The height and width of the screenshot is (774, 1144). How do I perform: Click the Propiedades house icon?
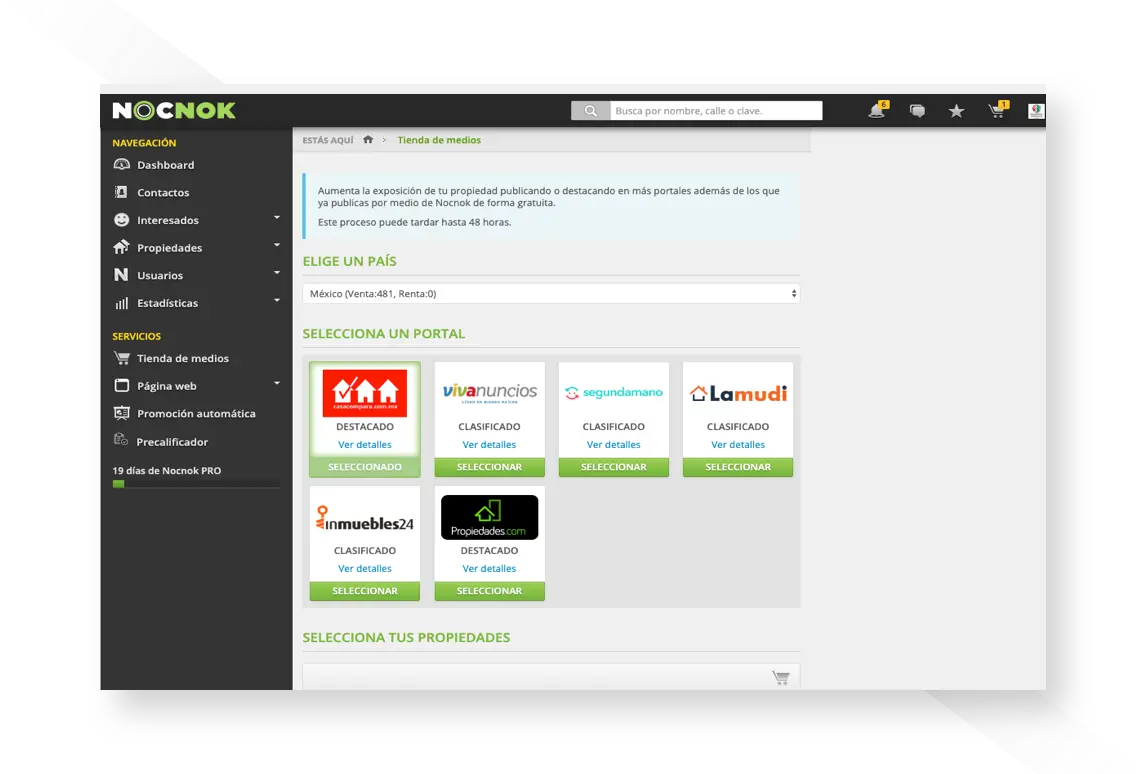(x=121, y=247)
